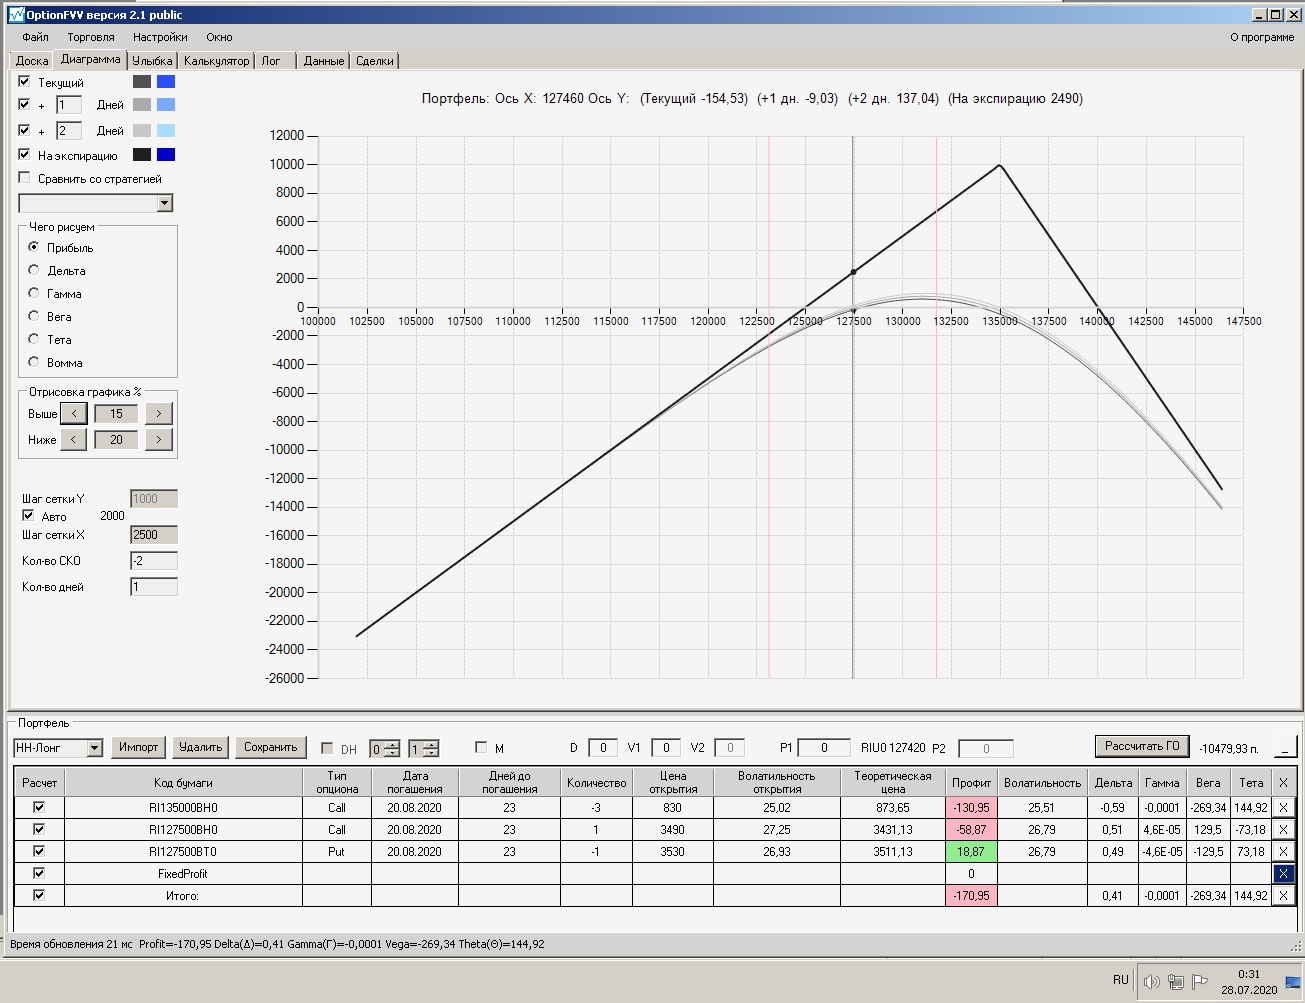Screen dimensions: 1305x1003
Task: Select the Дельта radio button
Action: tap(34, 270)
